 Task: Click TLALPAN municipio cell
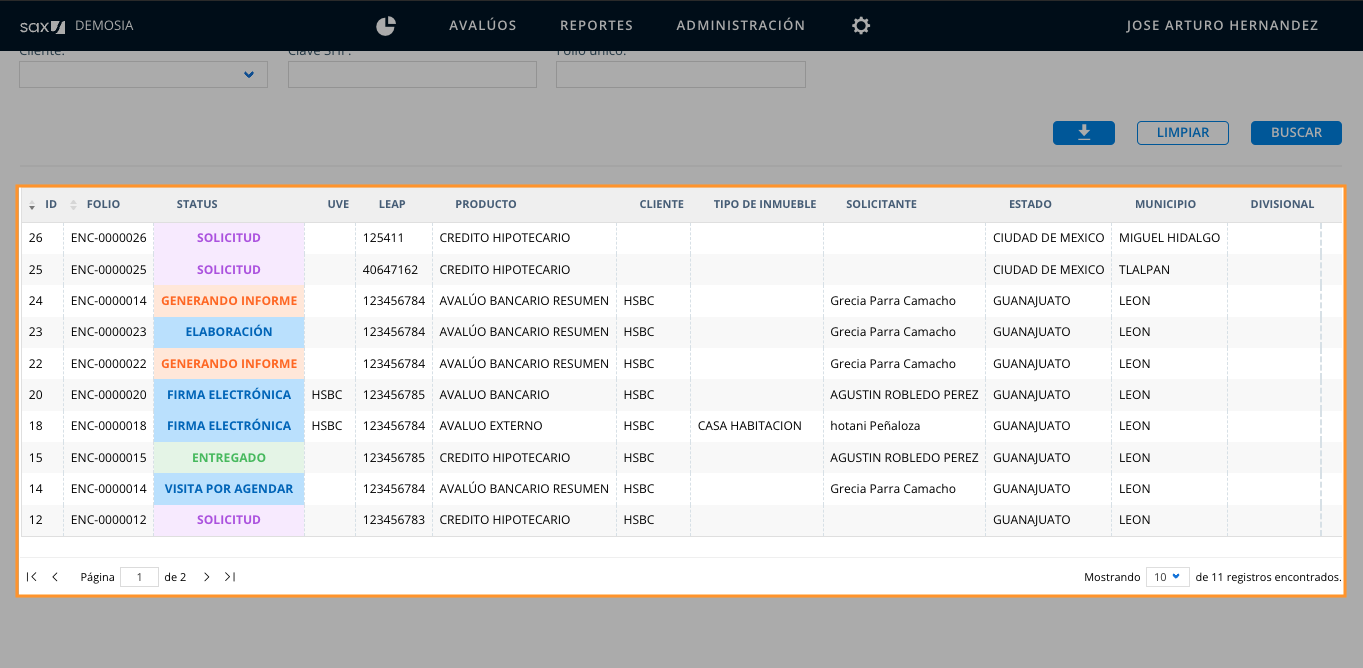(x=1144, y=270)
